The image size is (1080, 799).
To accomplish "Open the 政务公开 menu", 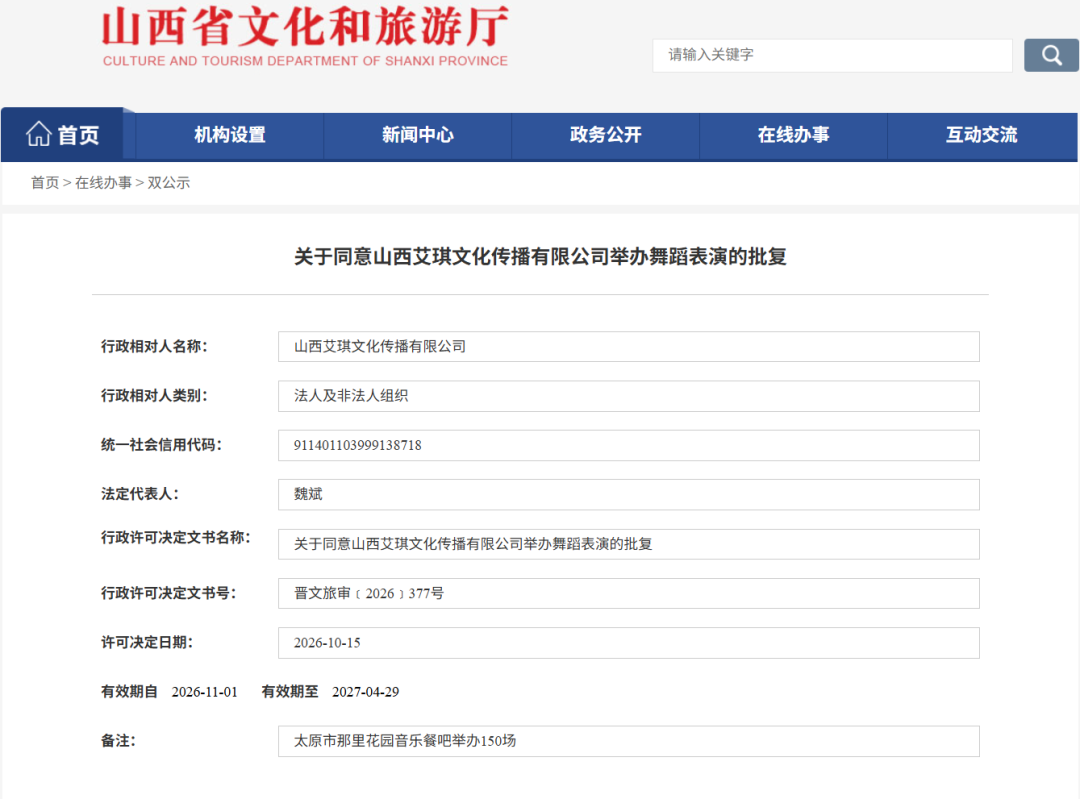I will click(x=605, y=135).
